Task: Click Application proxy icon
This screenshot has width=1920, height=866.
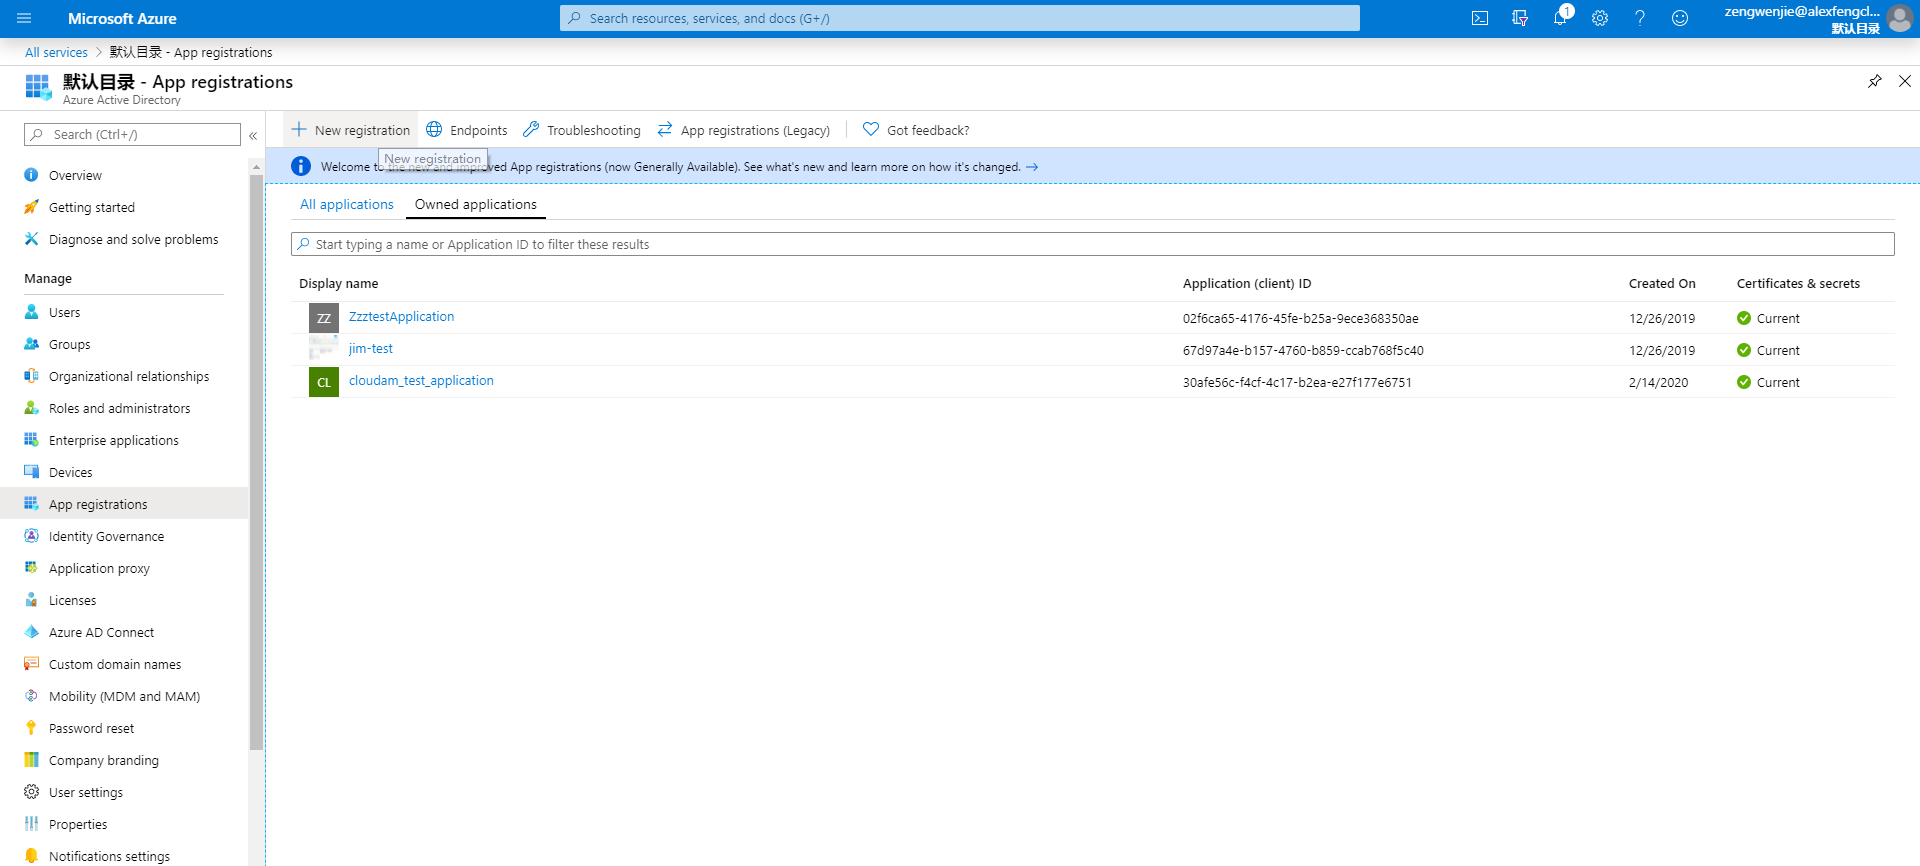Action: click(31, 568)
